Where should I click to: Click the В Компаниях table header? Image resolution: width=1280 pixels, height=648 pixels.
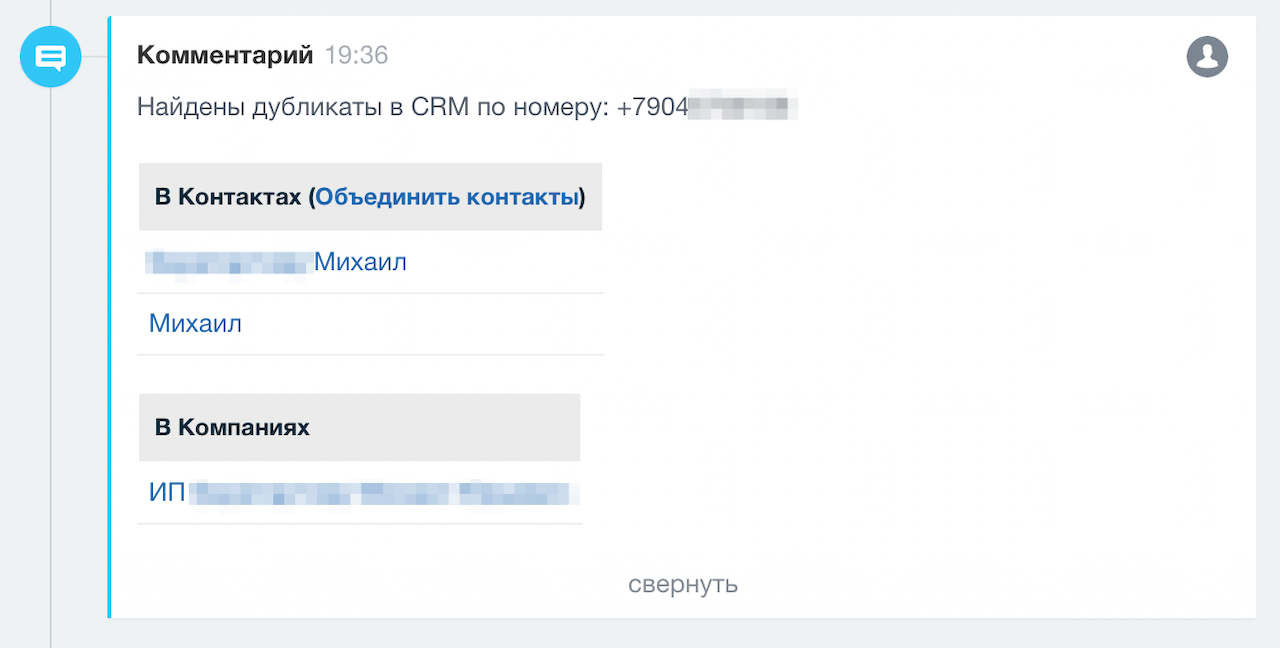pyautogui.click(x=232, y=427)
